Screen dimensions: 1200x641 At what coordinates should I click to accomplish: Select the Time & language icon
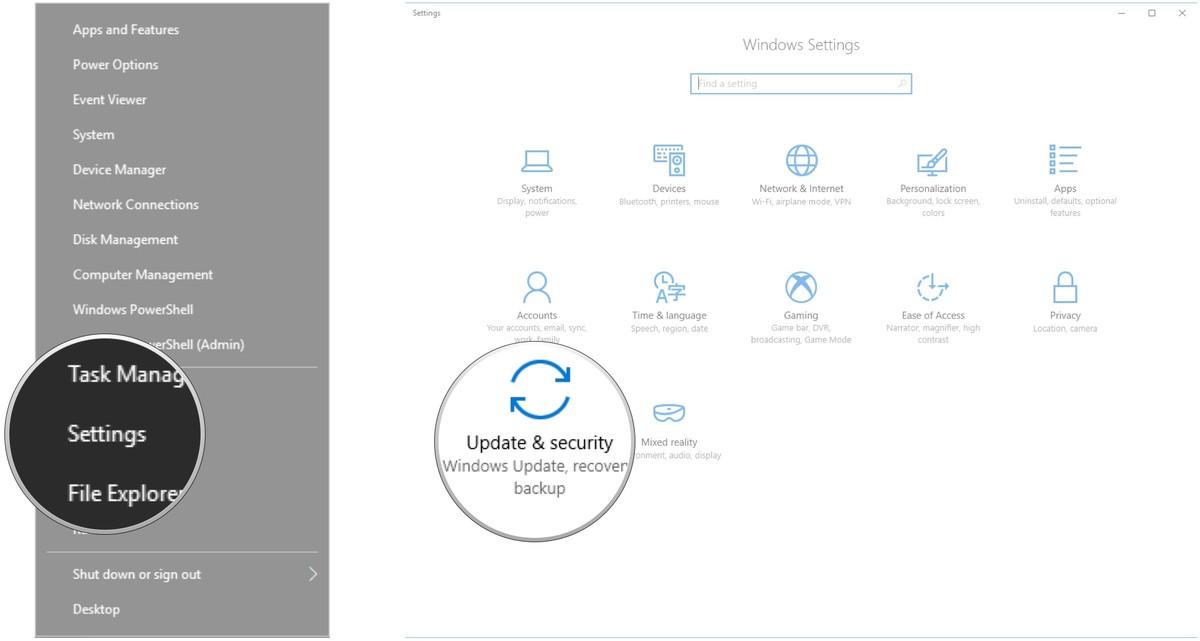point(669,287)
